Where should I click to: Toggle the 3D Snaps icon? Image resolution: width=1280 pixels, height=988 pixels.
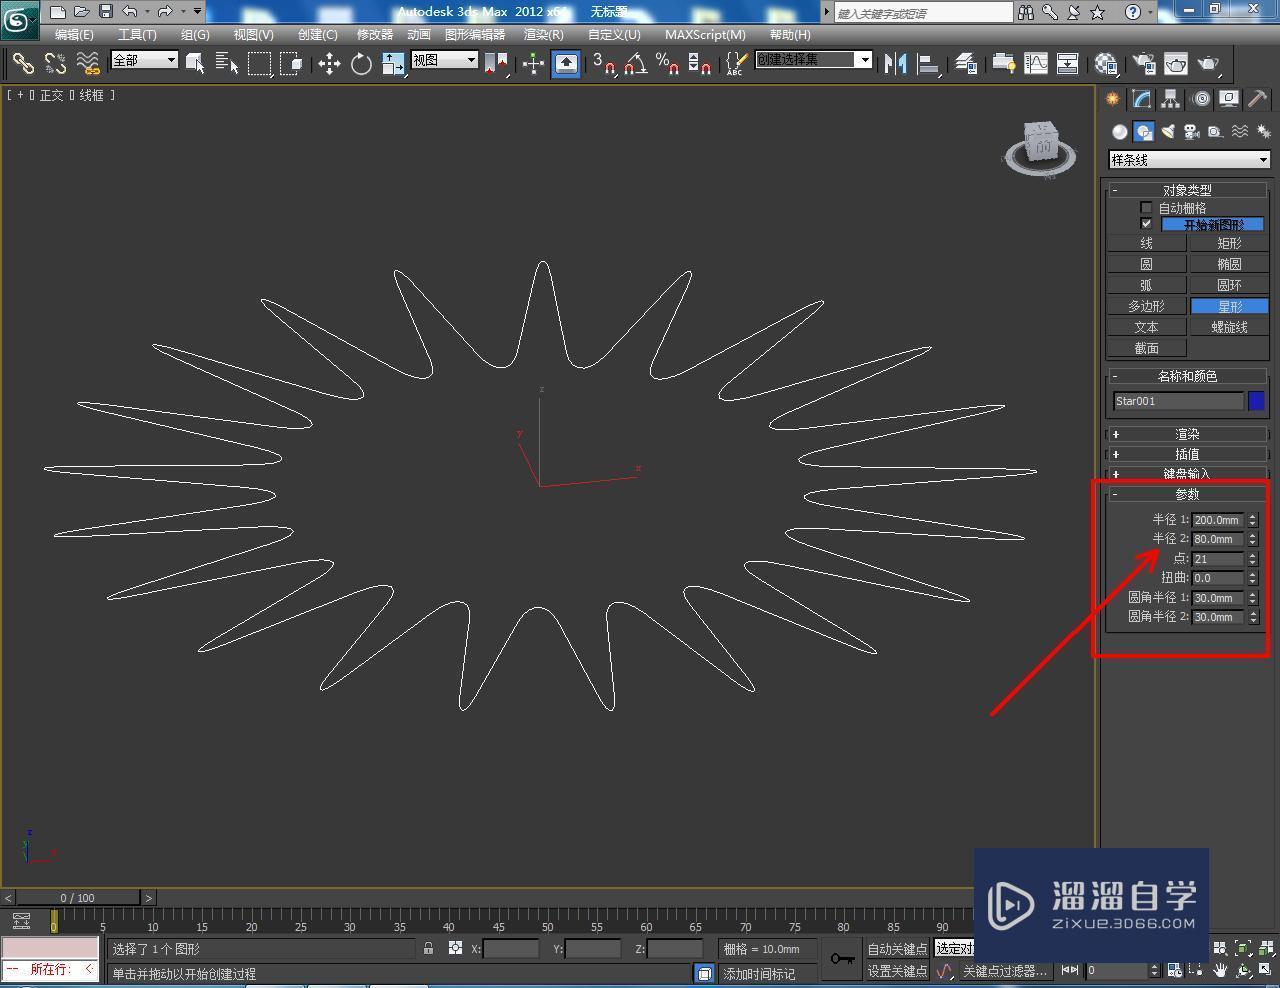click(x=603, y=64)
